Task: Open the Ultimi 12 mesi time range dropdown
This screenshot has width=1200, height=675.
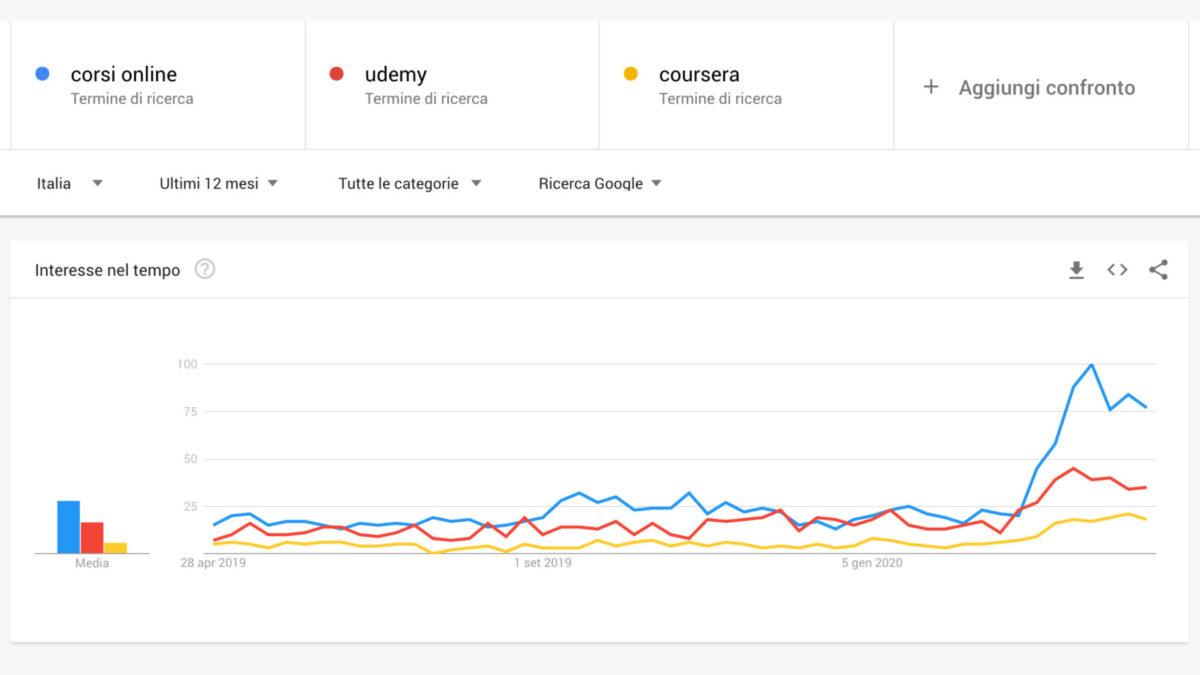Action: [219, 183]
